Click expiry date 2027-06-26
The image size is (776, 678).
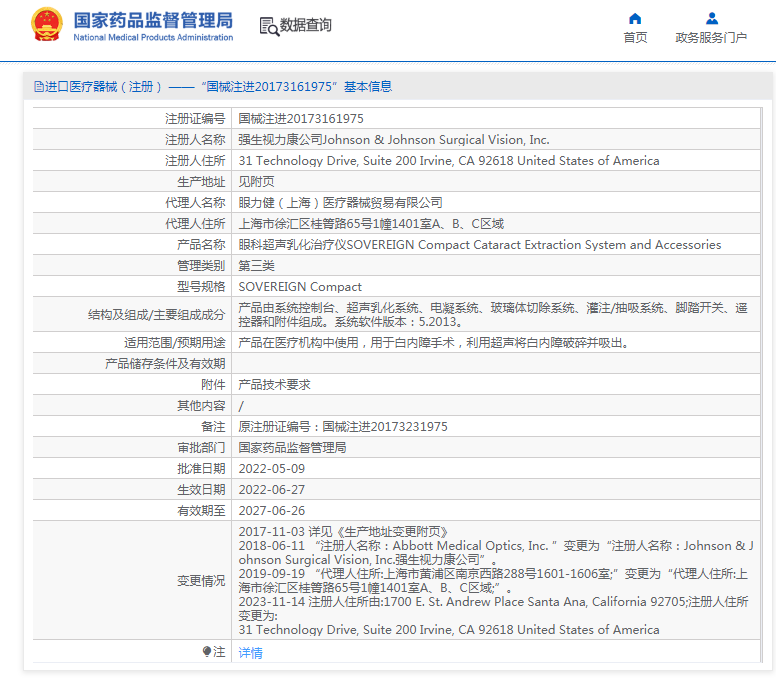(x=272, y=511)
